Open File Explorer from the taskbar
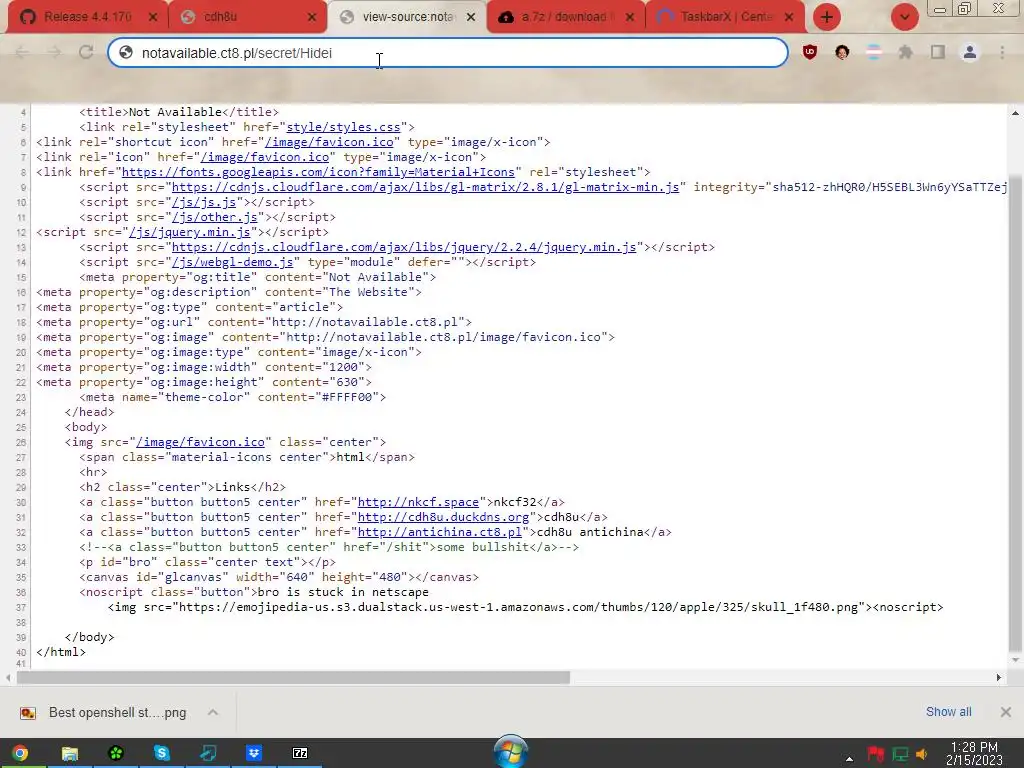Image resolution: width=1024 pixels, height=768 pixels. coord(69,753)
